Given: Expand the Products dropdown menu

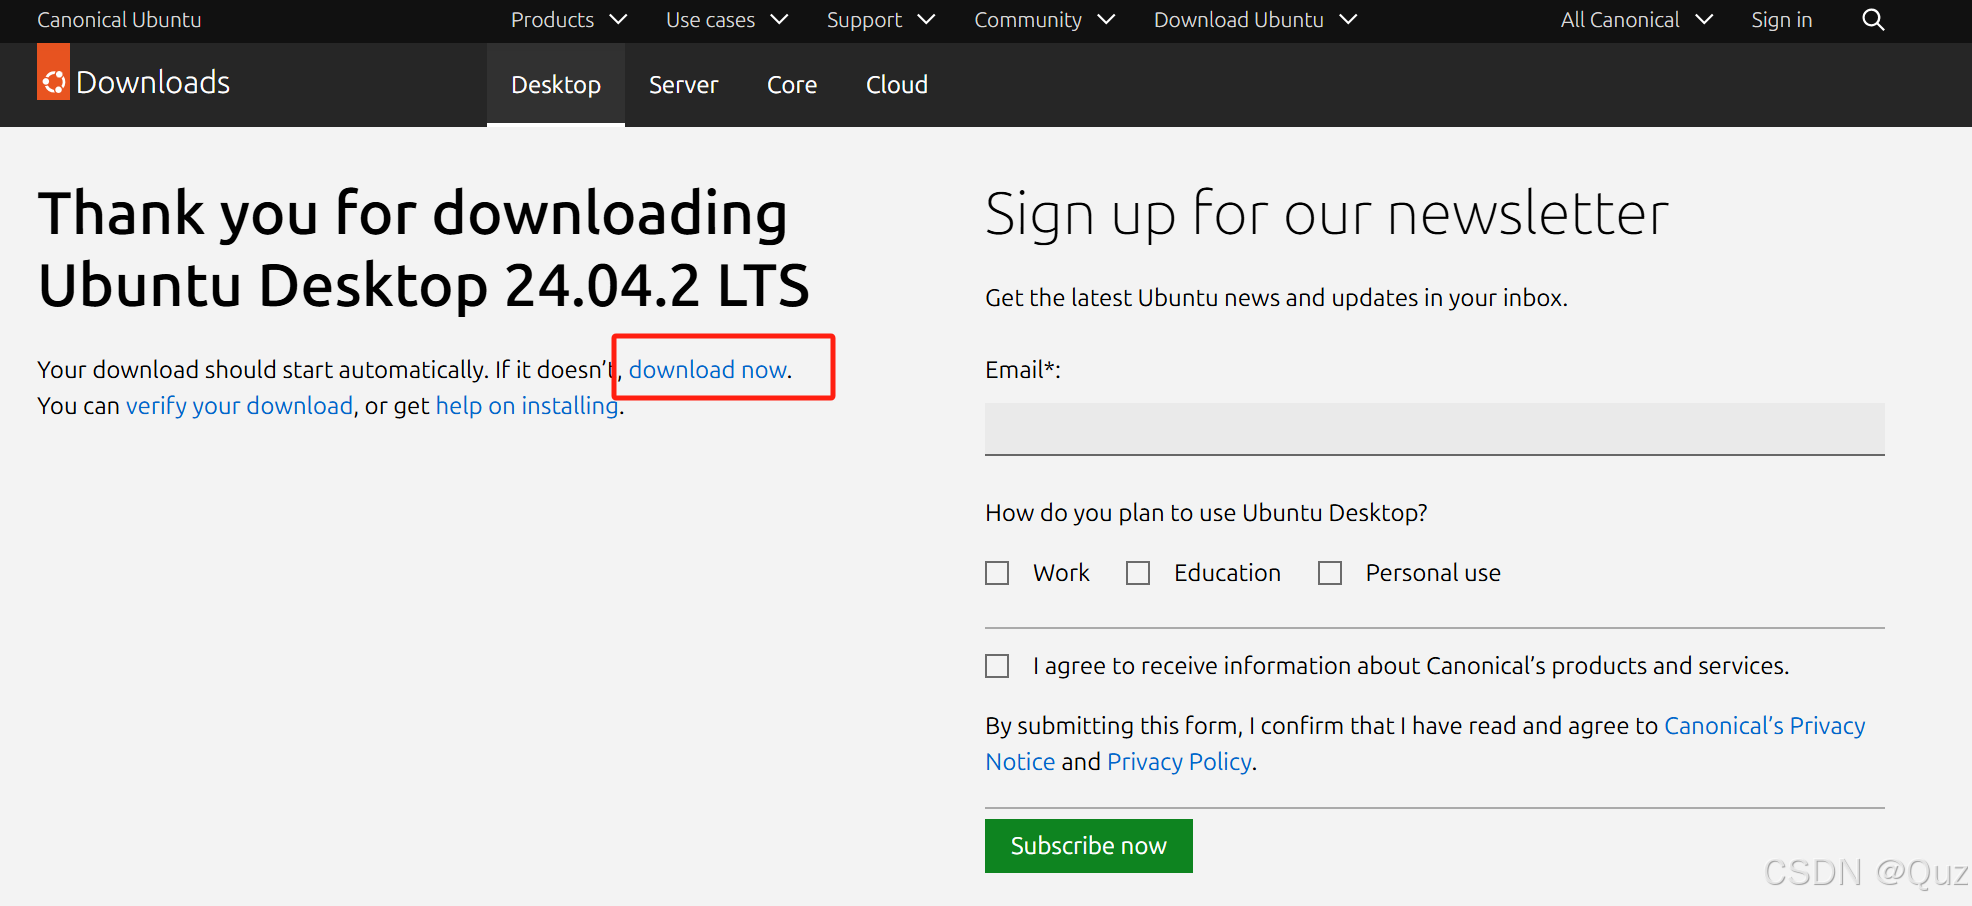Looking at the screenshot, I should click(569, 20).
